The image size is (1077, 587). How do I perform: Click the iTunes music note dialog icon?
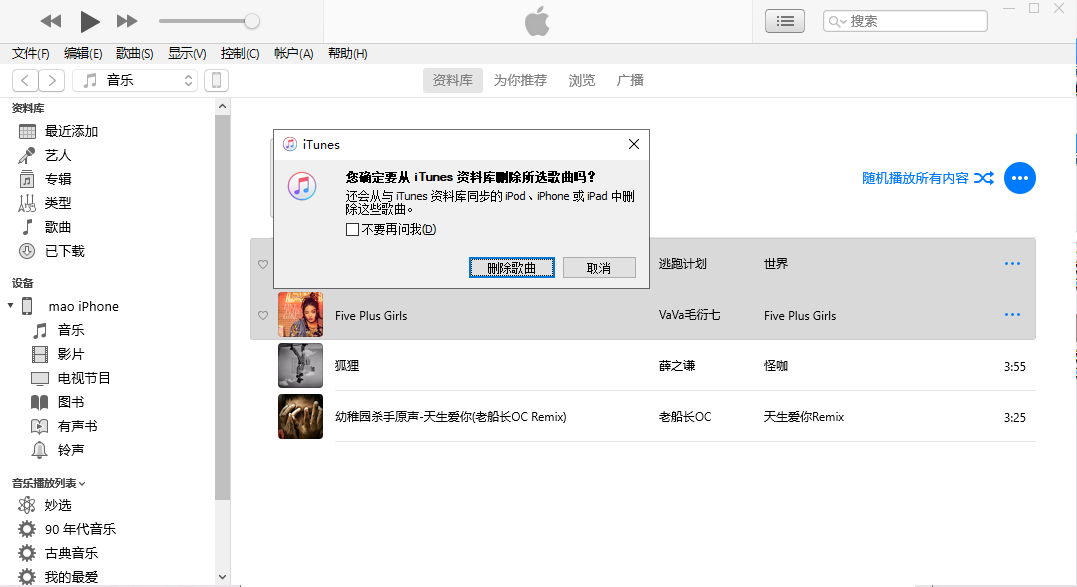(x=302, y=186)
